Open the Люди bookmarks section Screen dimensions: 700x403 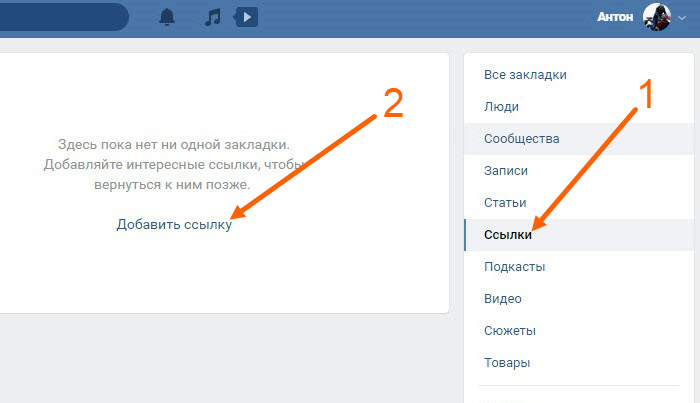(x=501, y=107)
